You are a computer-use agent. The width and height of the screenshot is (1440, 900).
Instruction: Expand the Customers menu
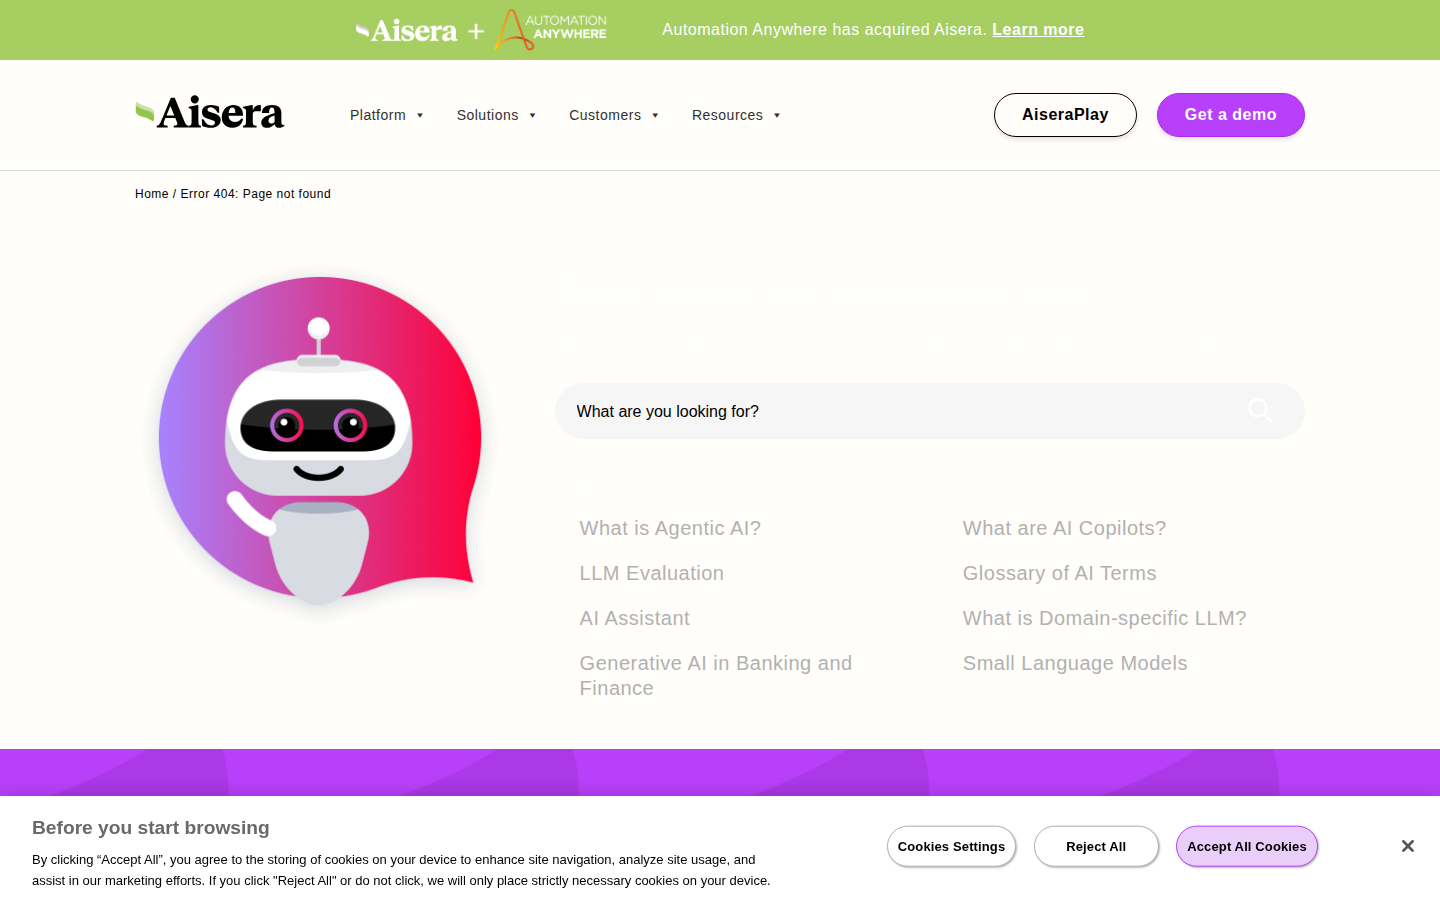614,115
